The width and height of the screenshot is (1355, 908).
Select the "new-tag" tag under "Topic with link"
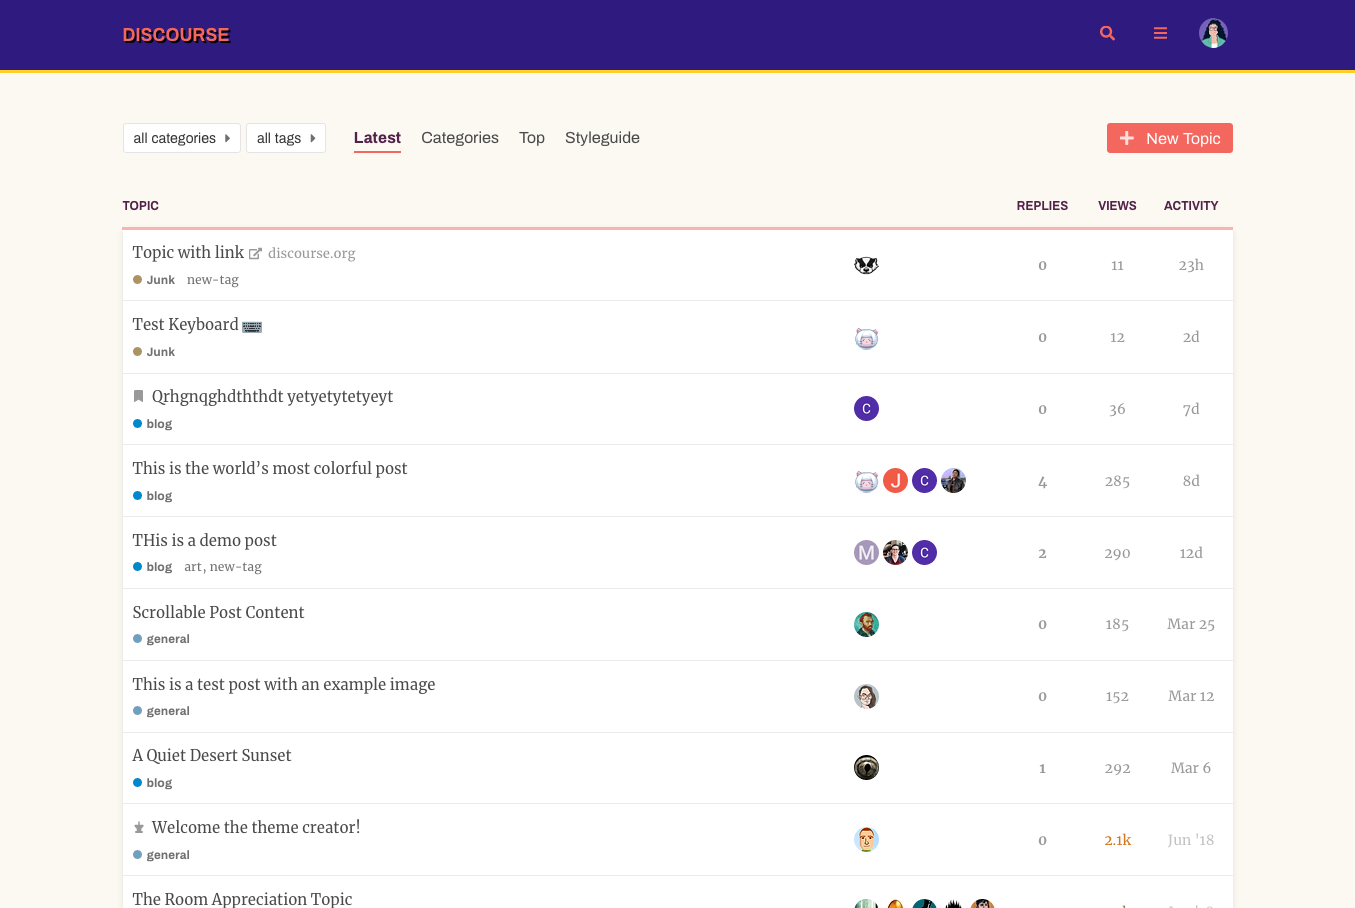click(212, 279)
